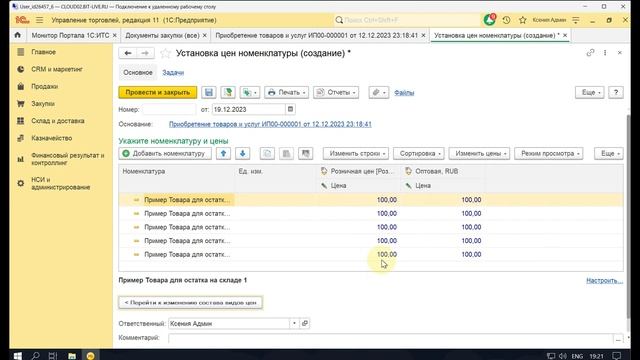Save document with floppy disk icon
640x360 pixels.
pyautogui.click(x=209, y=92)
